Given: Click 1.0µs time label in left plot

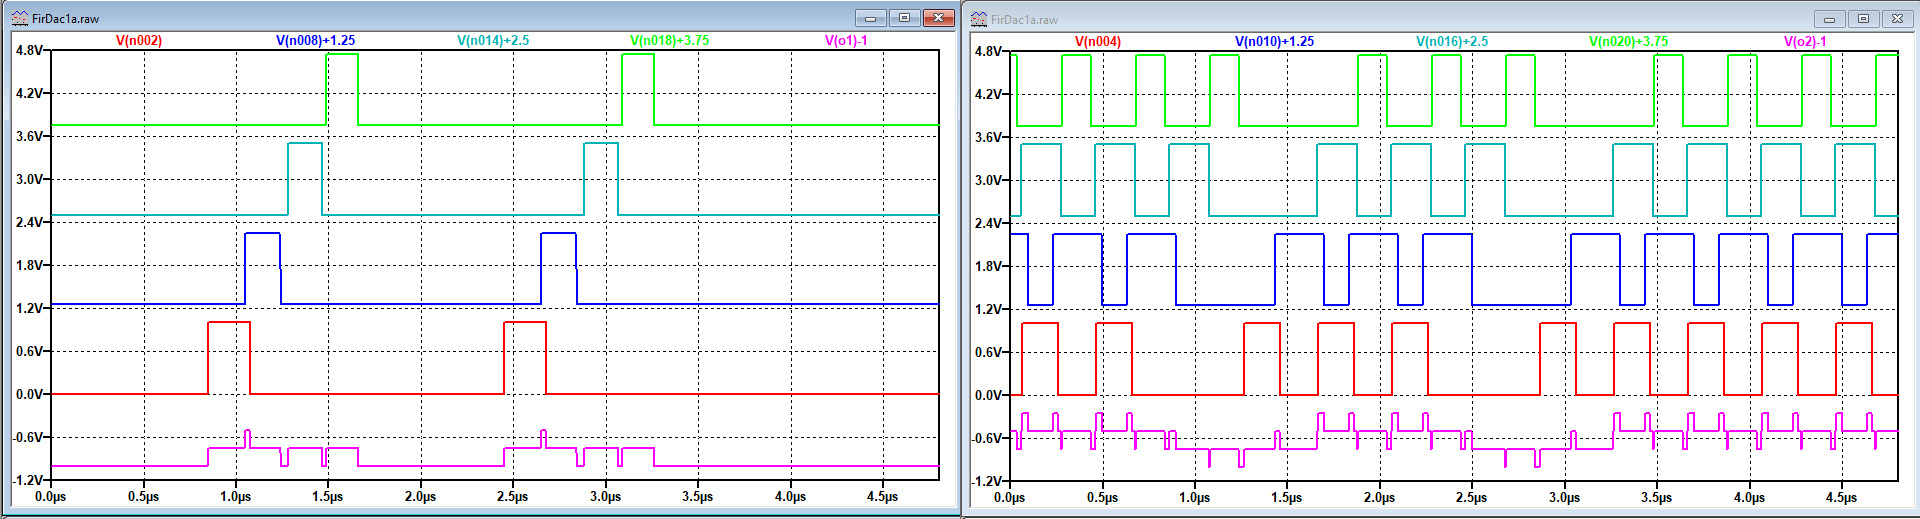Looking at the screenshot, I should point(236,496).
